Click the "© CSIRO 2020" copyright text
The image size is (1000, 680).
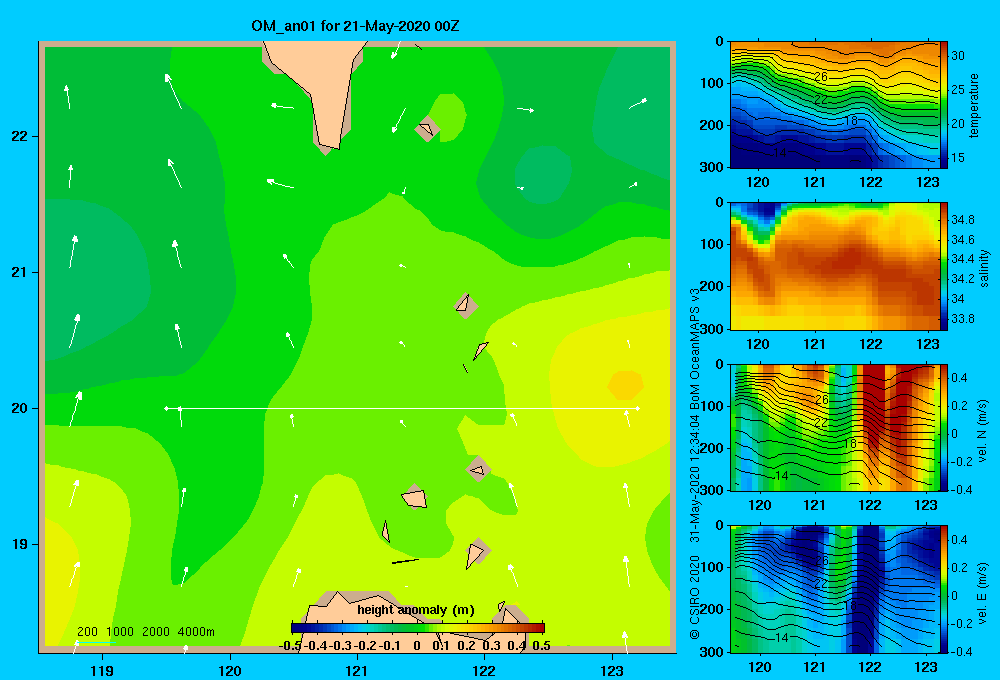(695, 597)
